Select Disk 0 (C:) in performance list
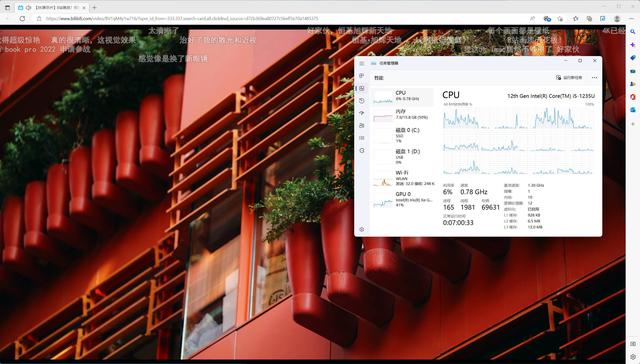This screenshot has width=640, height=364. point(402,135)
